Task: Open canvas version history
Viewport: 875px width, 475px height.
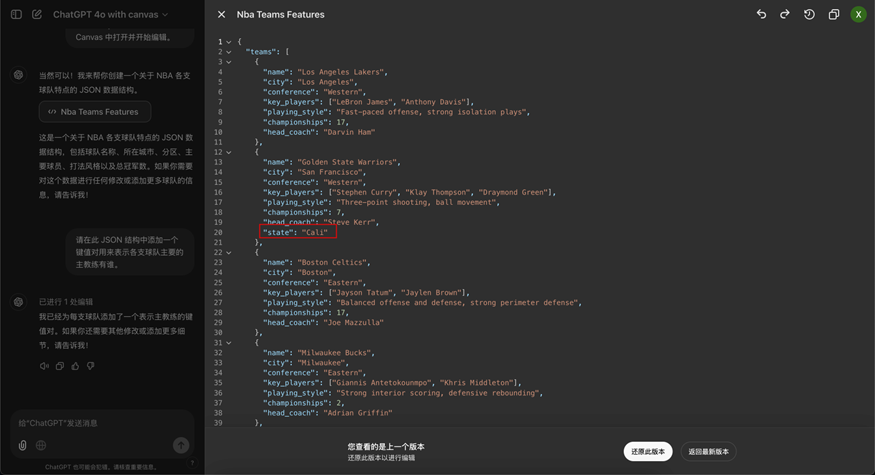Action: [809, 15]
